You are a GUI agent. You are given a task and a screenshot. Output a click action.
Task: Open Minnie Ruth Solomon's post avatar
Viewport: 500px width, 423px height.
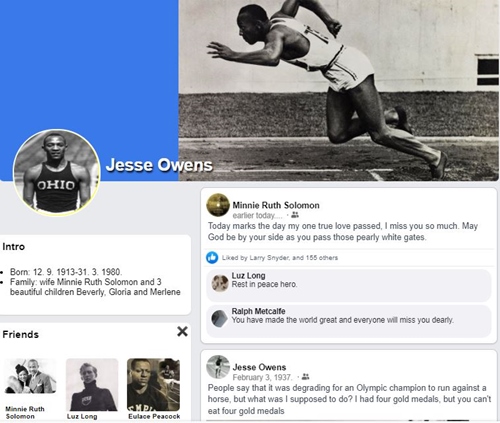pos(218,205)
